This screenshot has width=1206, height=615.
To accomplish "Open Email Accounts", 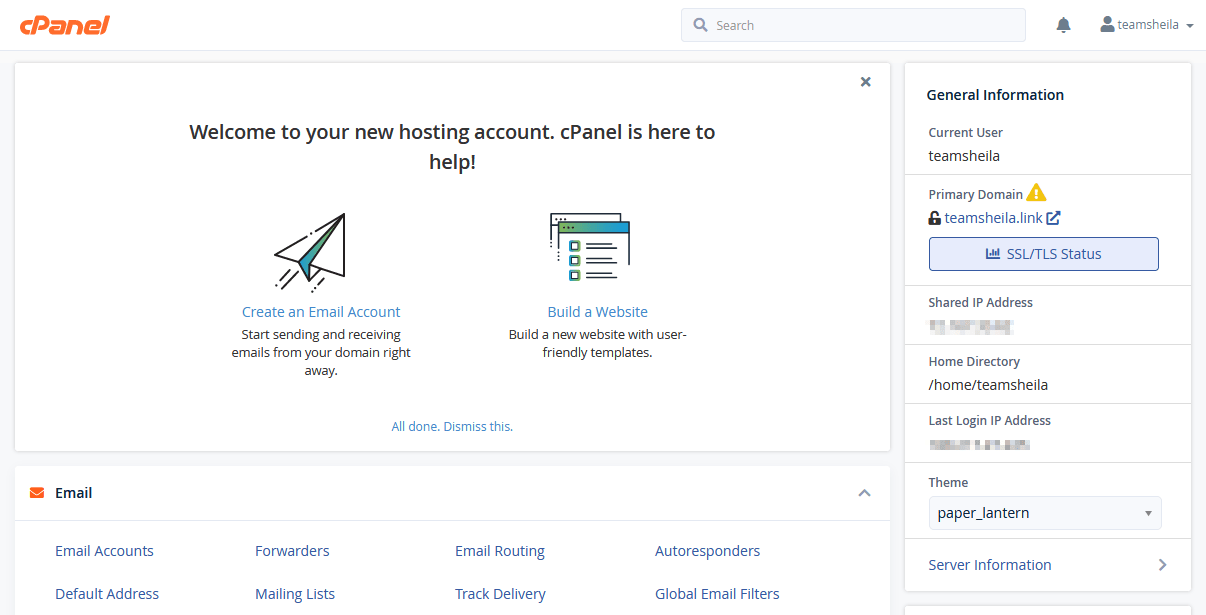I will (x=105, y=551).
